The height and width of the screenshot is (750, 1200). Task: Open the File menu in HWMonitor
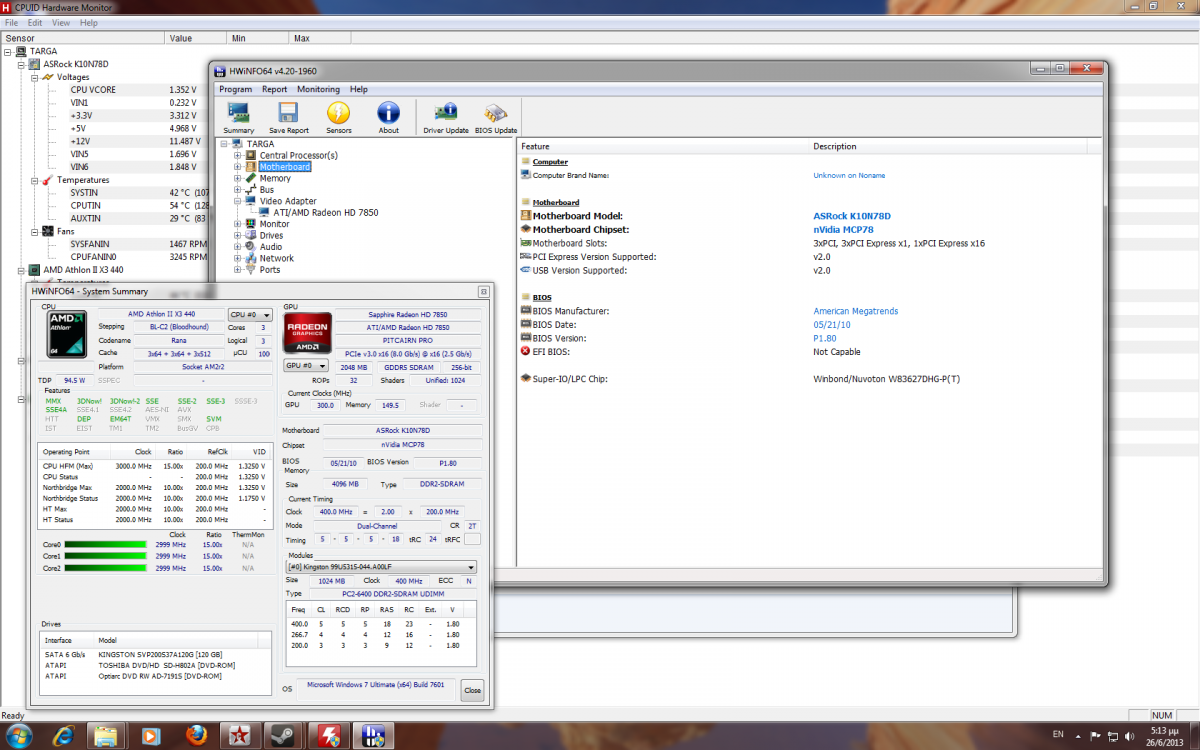coord(12,22)
